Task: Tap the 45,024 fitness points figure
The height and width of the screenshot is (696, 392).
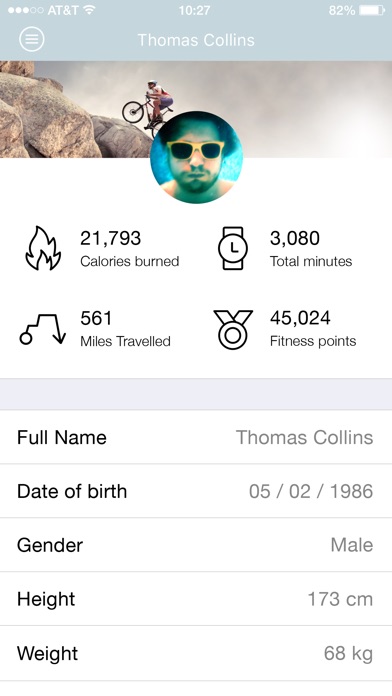Action: pyautogui.click(x=300, y=318)
